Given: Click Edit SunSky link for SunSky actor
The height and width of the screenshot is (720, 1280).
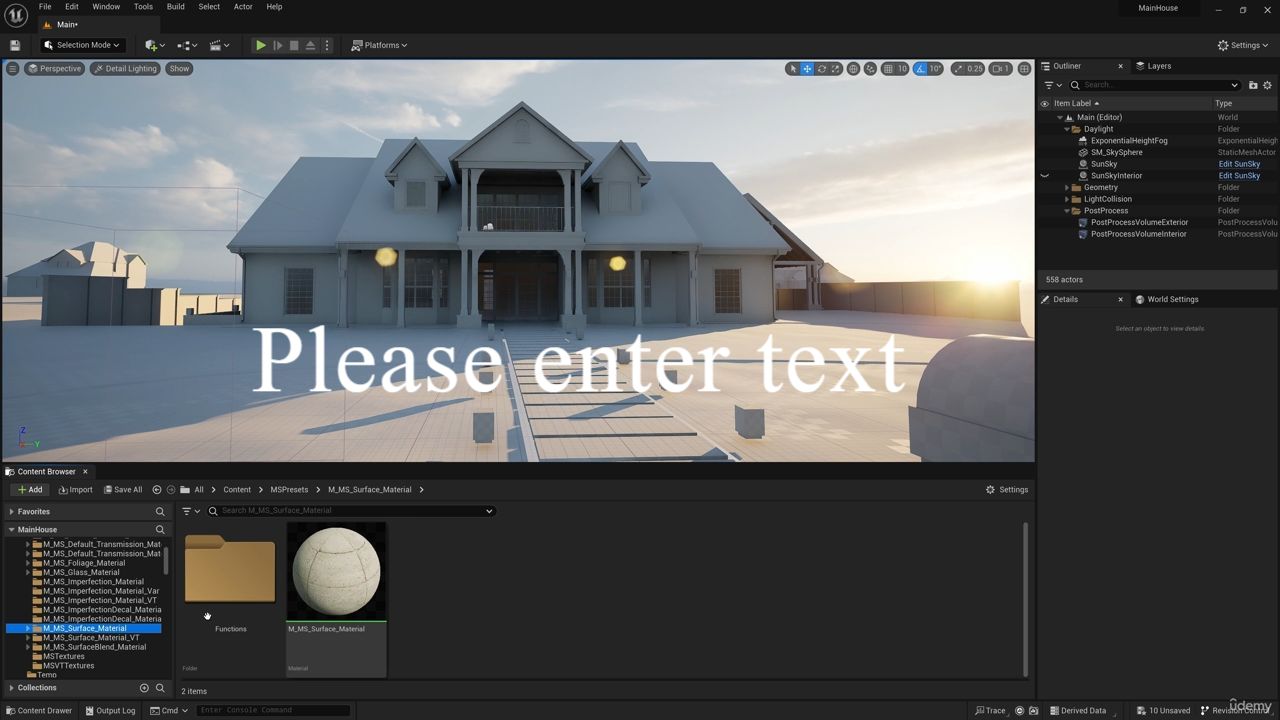Looking at the screenshot, I should (x=1239, y=164).
